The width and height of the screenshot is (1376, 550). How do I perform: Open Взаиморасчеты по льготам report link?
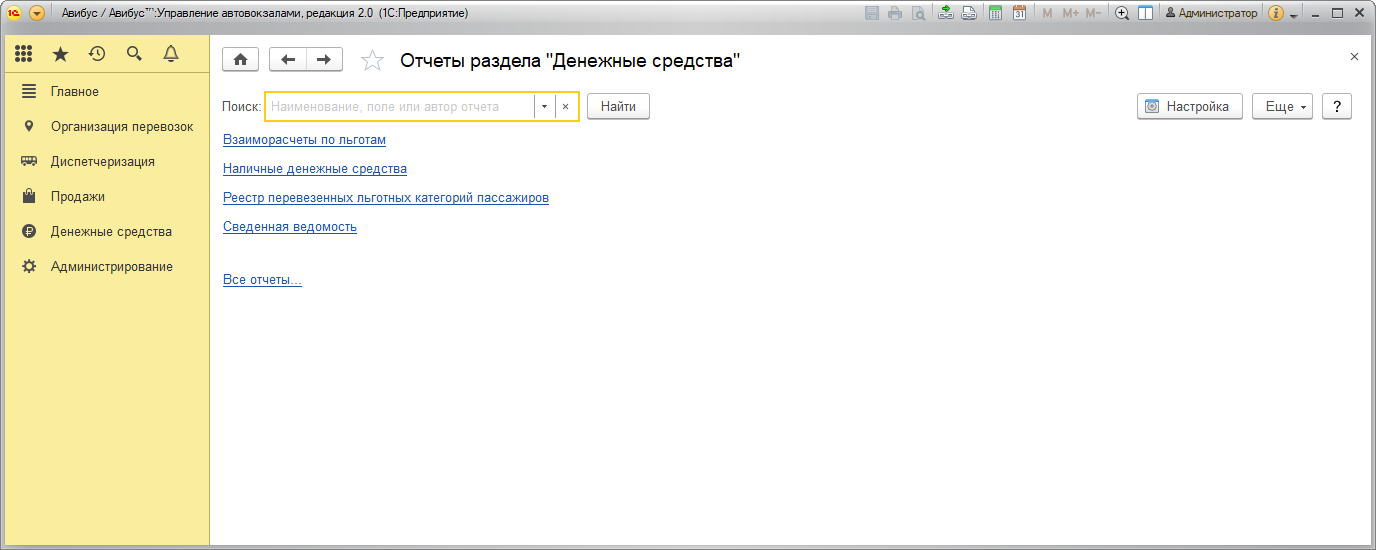304,140
